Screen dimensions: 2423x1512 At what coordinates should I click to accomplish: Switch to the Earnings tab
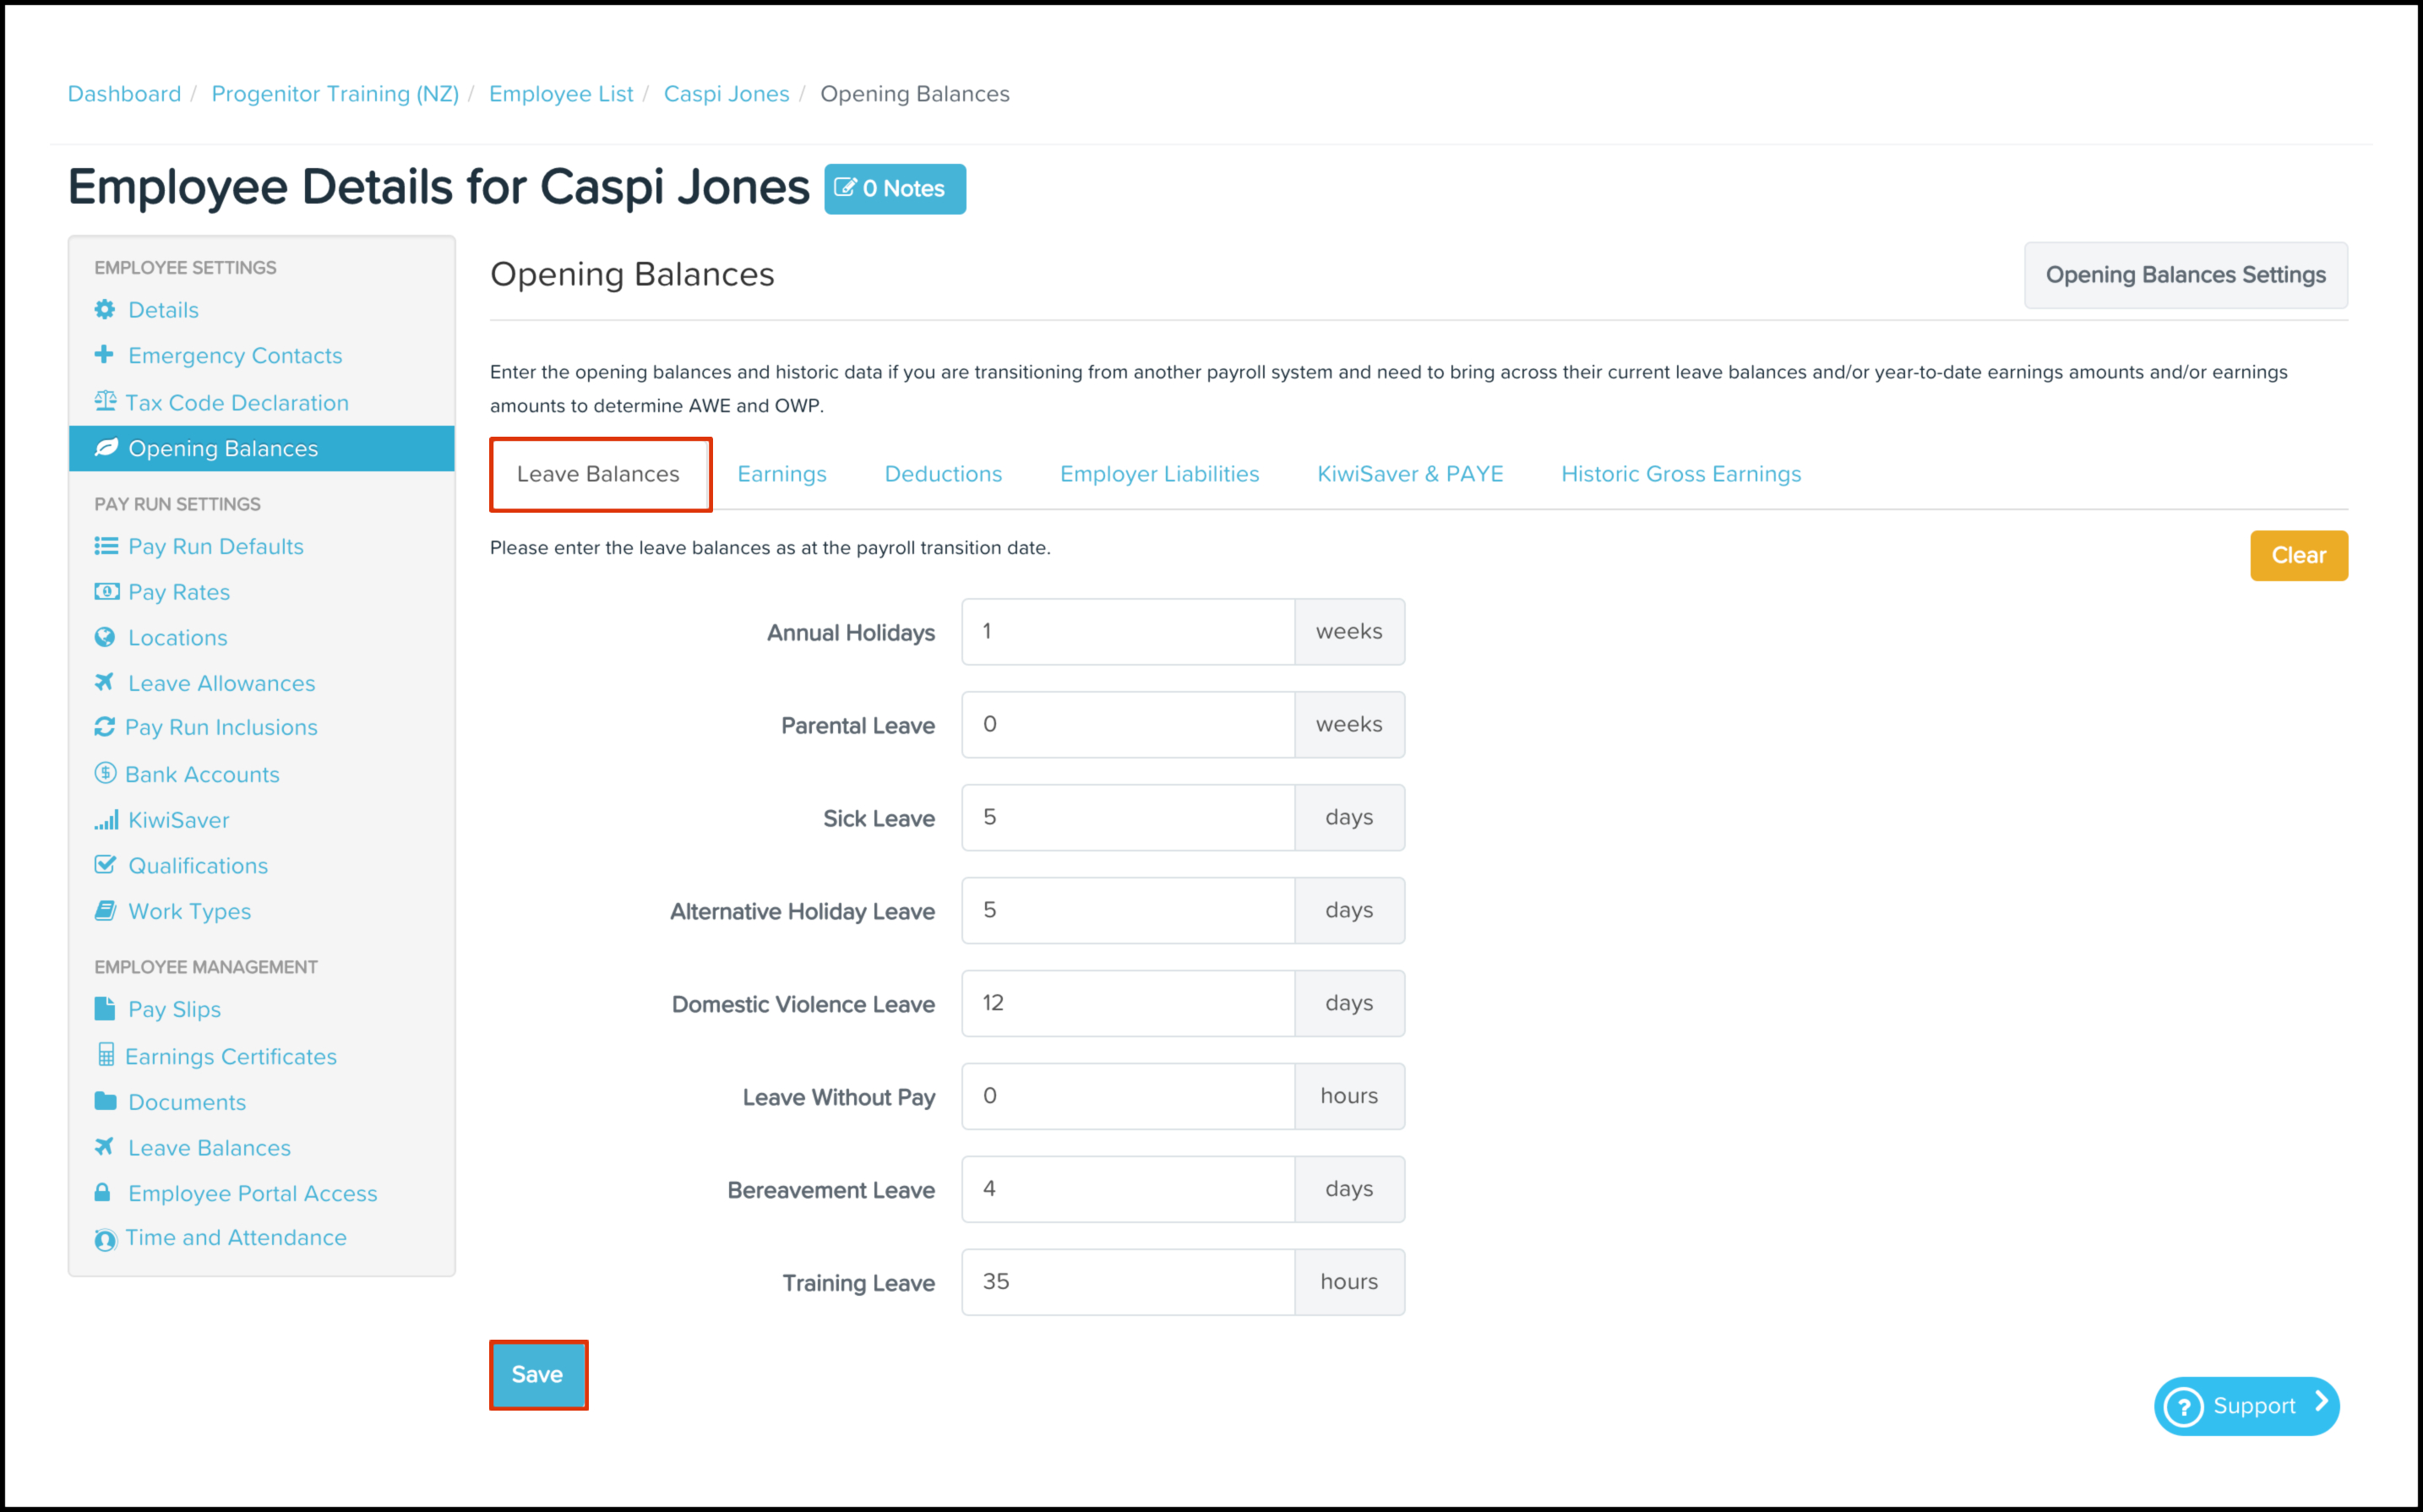781,474
